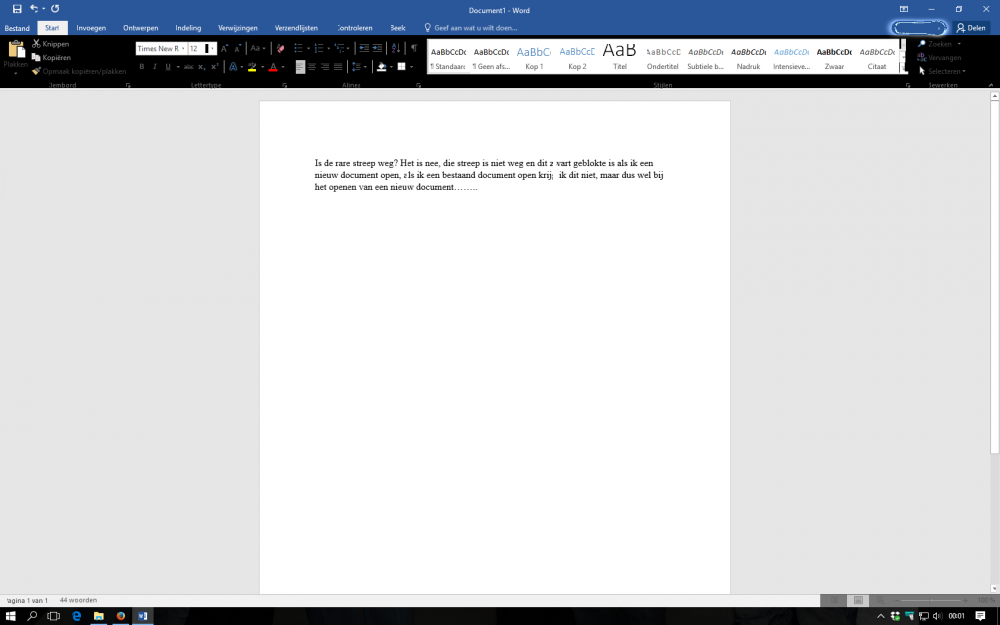Open the Teksteffecten icon in Lettertype group

point(233,66)
